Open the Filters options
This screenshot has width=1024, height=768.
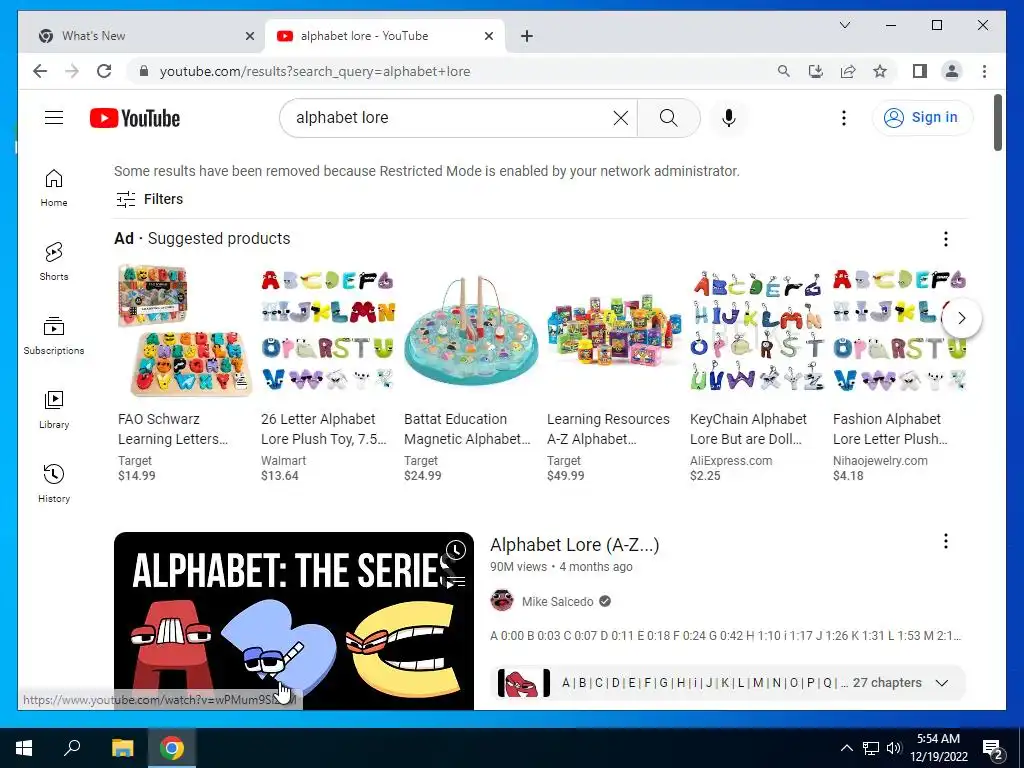(150, 199)
